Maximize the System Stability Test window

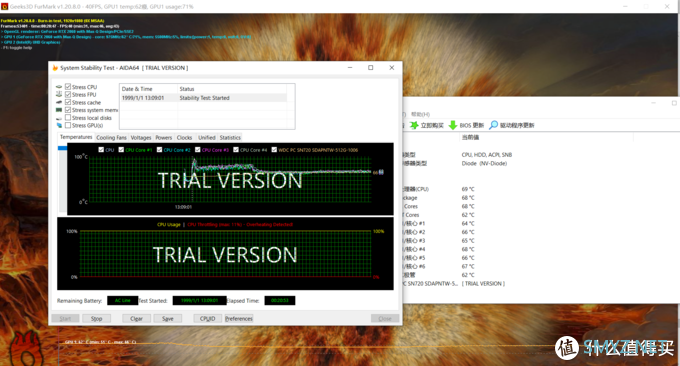[x=370, y=68]
